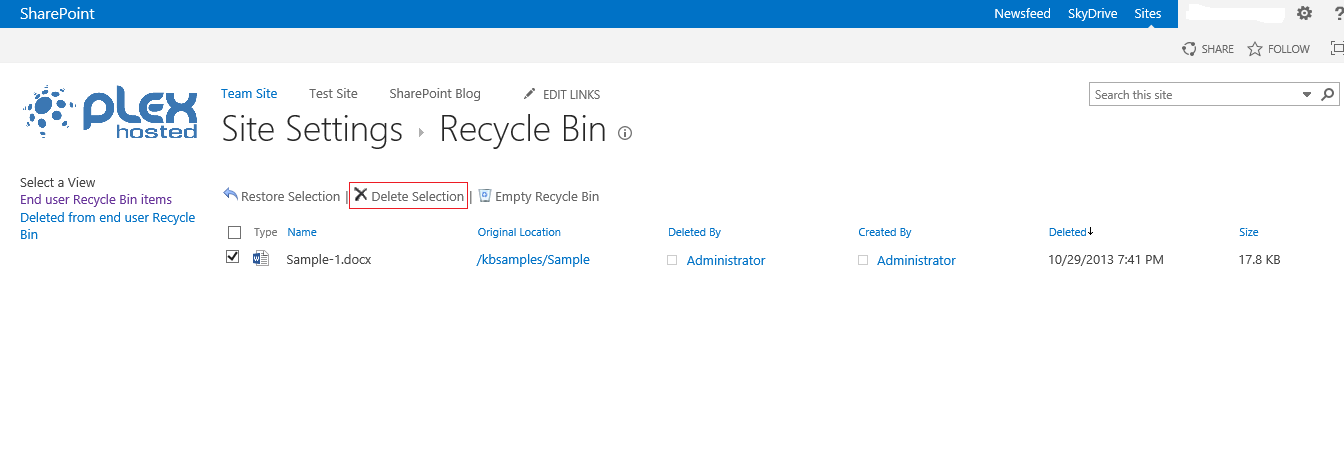Sort by Deleted By column header

click(x=694, y=232)
